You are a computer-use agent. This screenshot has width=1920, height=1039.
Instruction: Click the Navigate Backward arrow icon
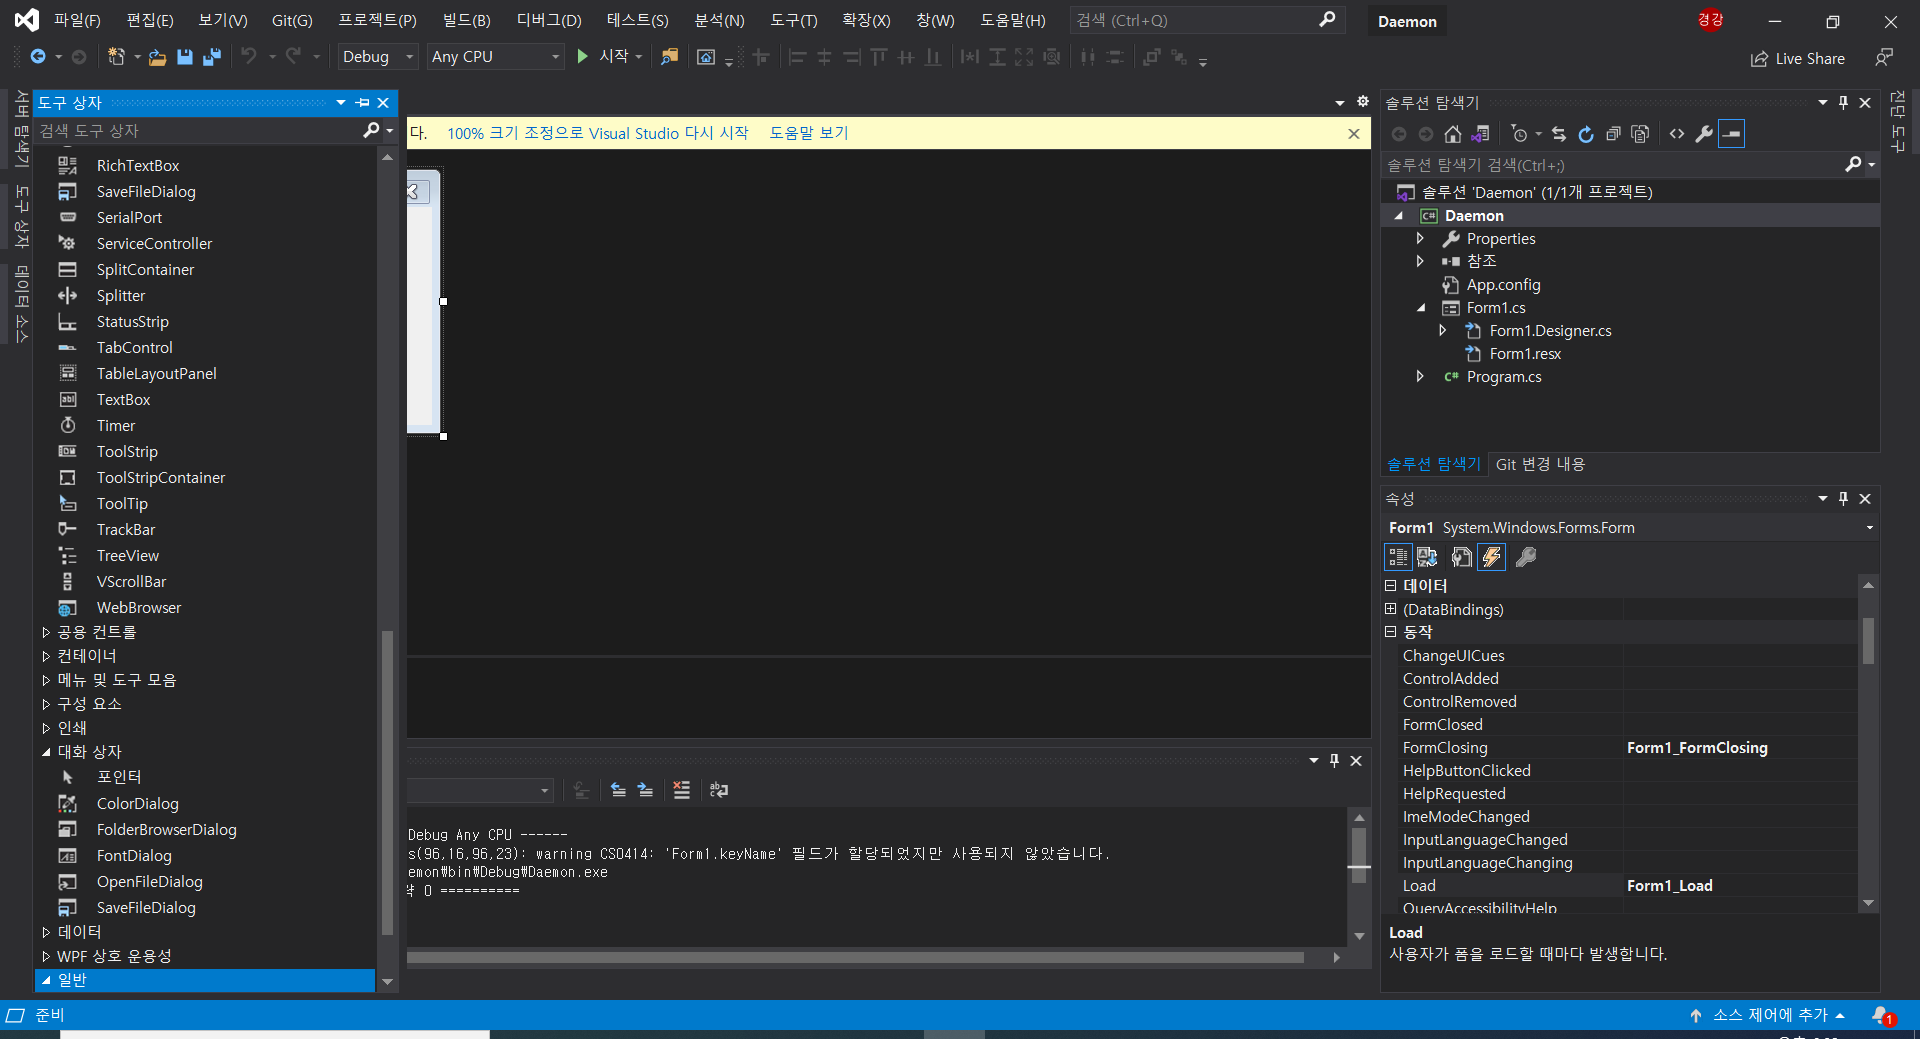pos(38,57)
